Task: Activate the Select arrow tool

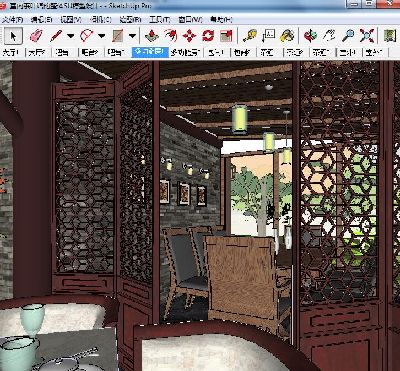Action: (13, 36)
